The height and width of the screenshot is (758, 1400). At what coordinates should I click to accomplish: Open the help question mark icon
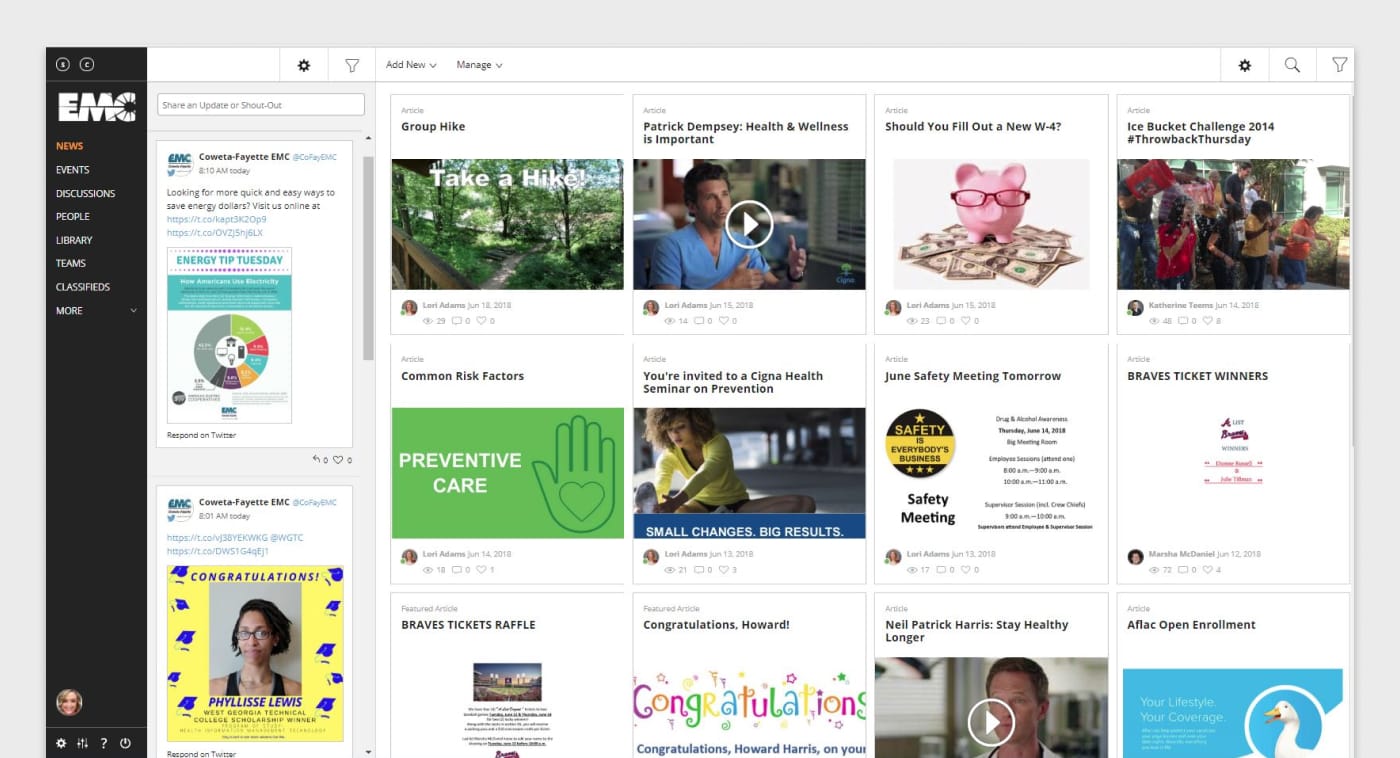(x=104, y=744)
